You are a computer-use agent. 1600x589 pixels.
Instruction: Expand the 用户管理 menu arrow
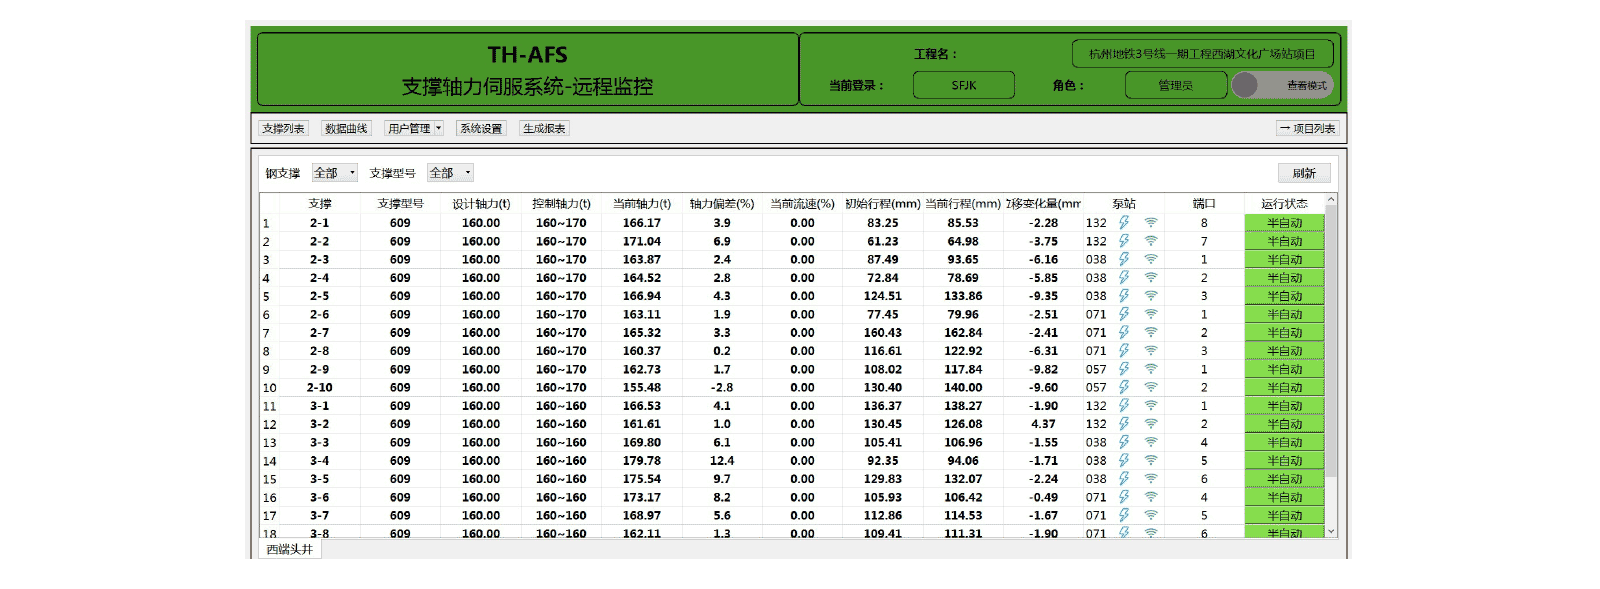tap(438, 128)
